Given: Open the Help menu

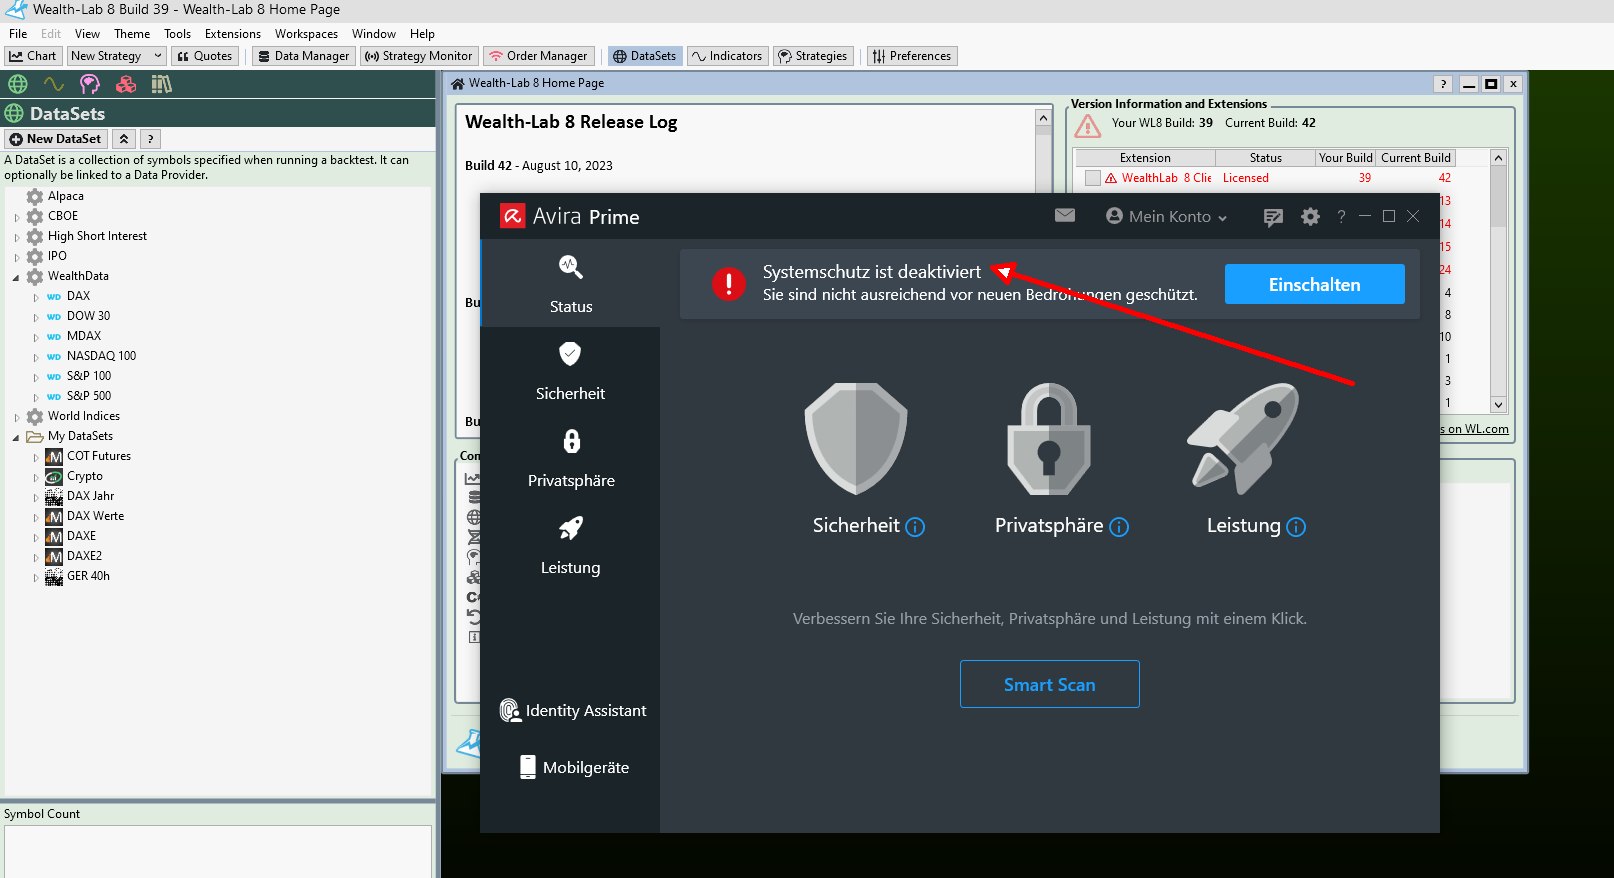Looking at the screenshot, I should click(422, 34).
